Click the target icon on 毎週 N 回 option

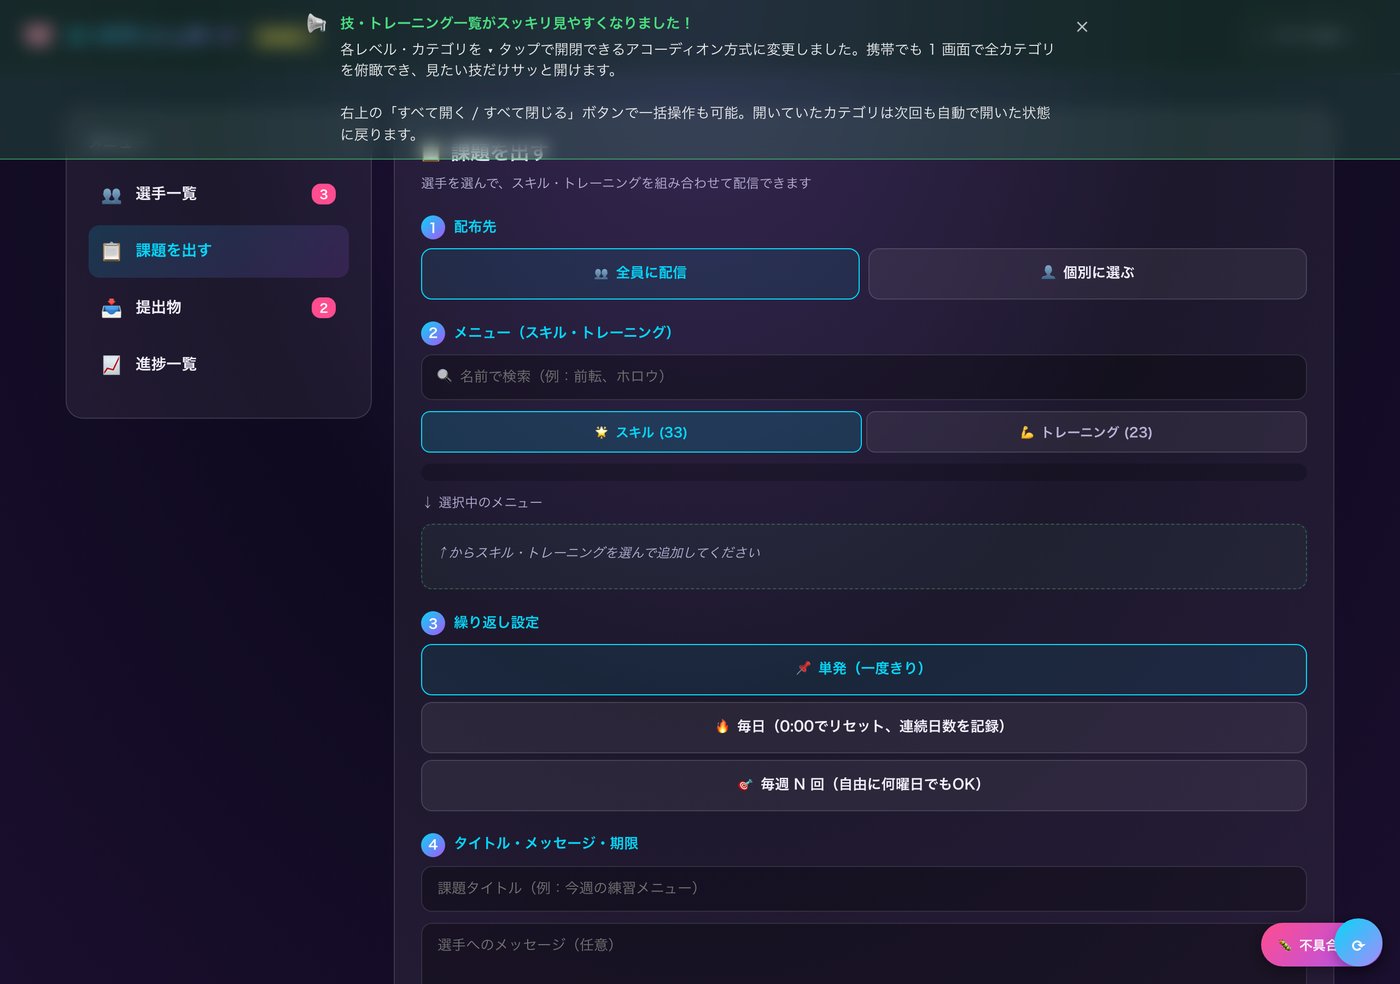point(745,784)
